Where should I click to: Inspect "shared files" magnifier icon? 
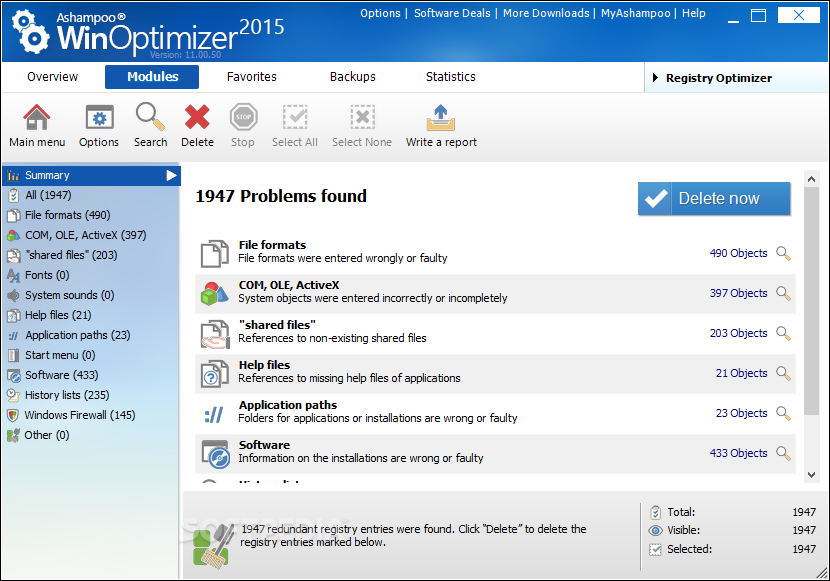(783, 333)
